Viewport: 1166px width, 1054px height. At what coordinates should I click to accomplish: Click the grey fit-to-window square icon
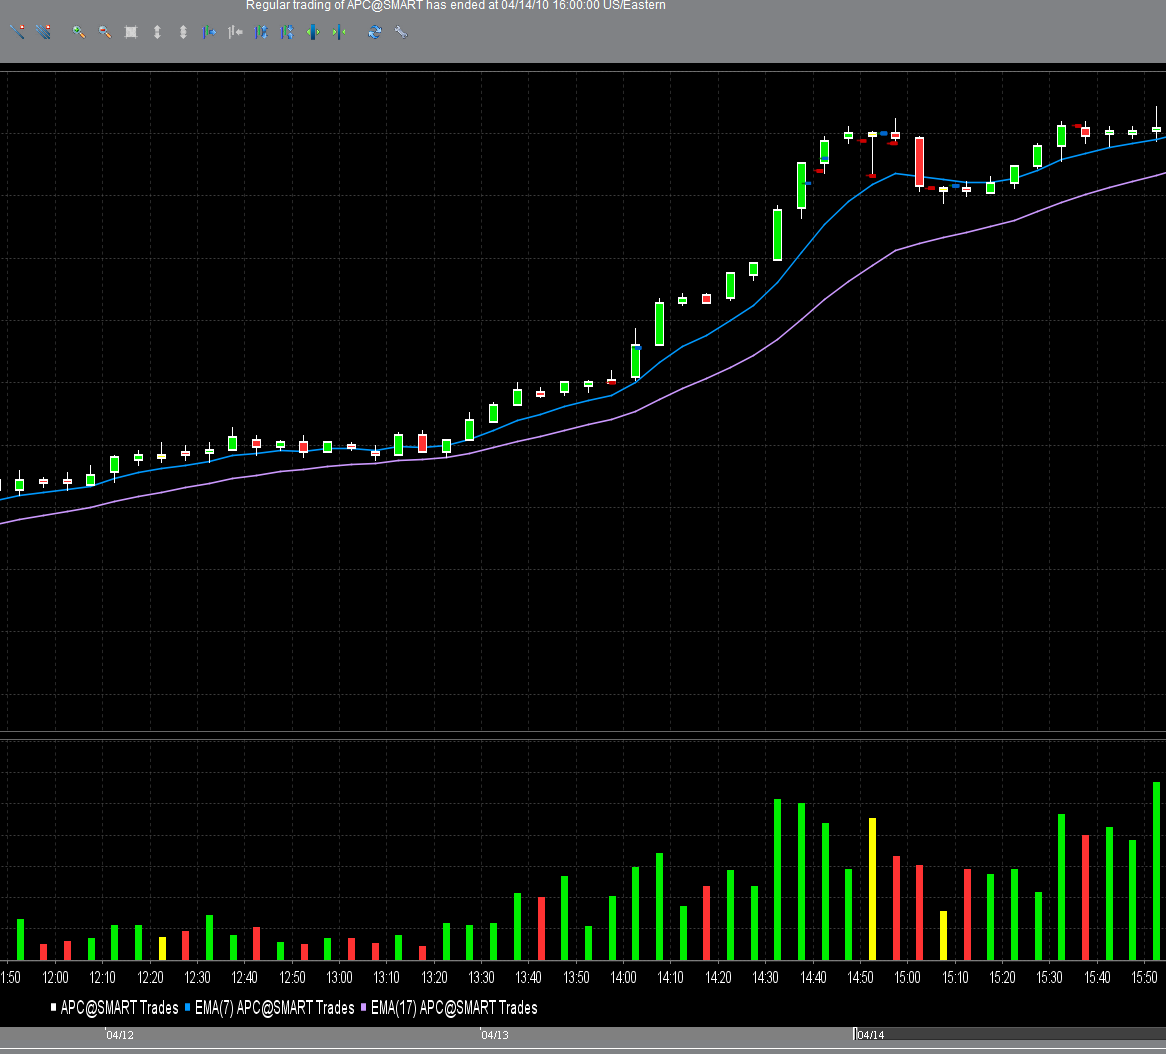coord(131,32)
